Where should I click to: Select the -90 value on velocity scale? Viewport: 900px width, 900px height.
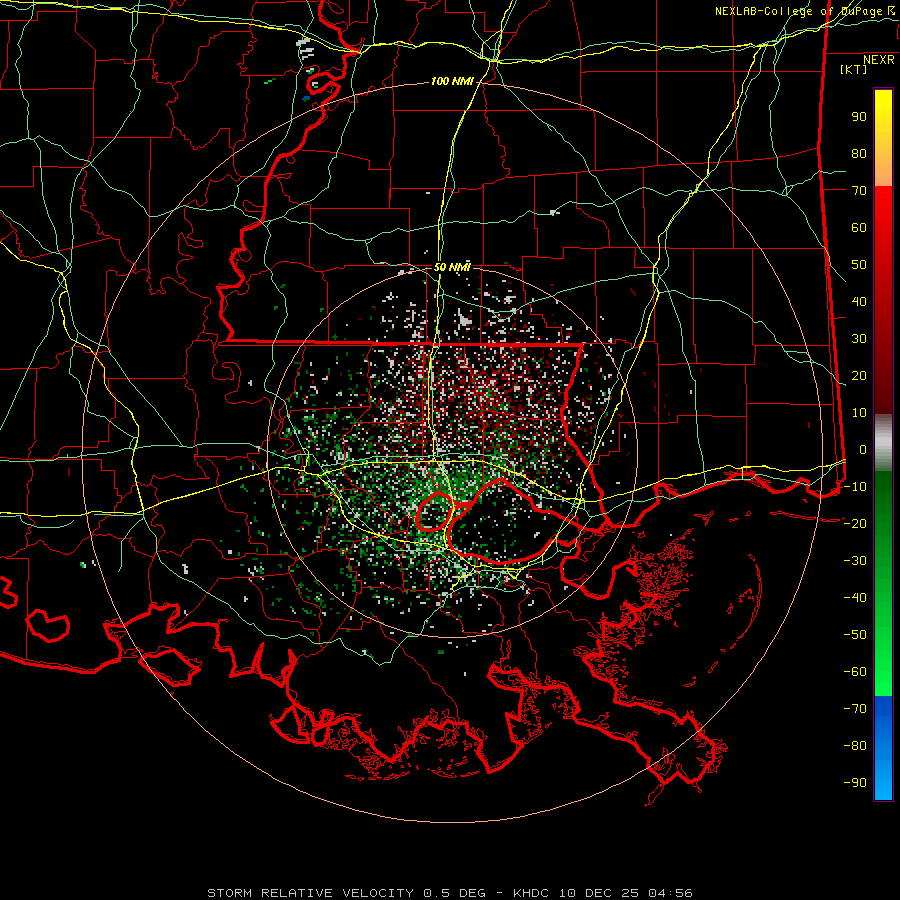click(x=855, y=783)
